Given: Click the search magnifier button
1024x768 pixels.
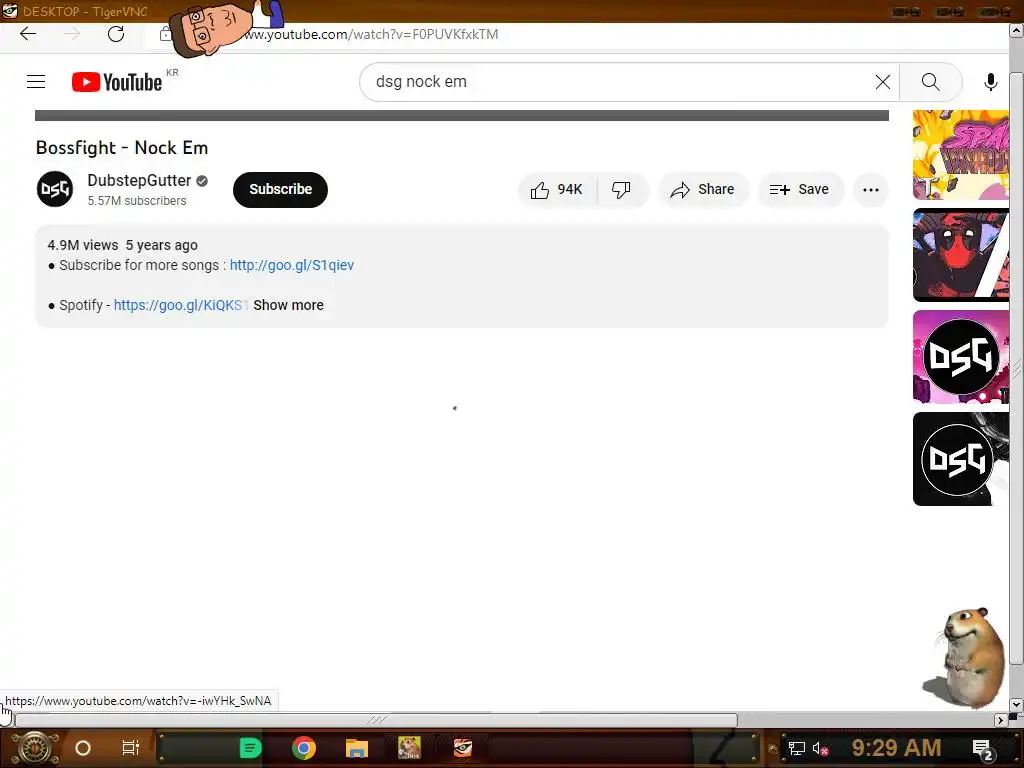Looking at the screenshot, I should tap(931, 82).
